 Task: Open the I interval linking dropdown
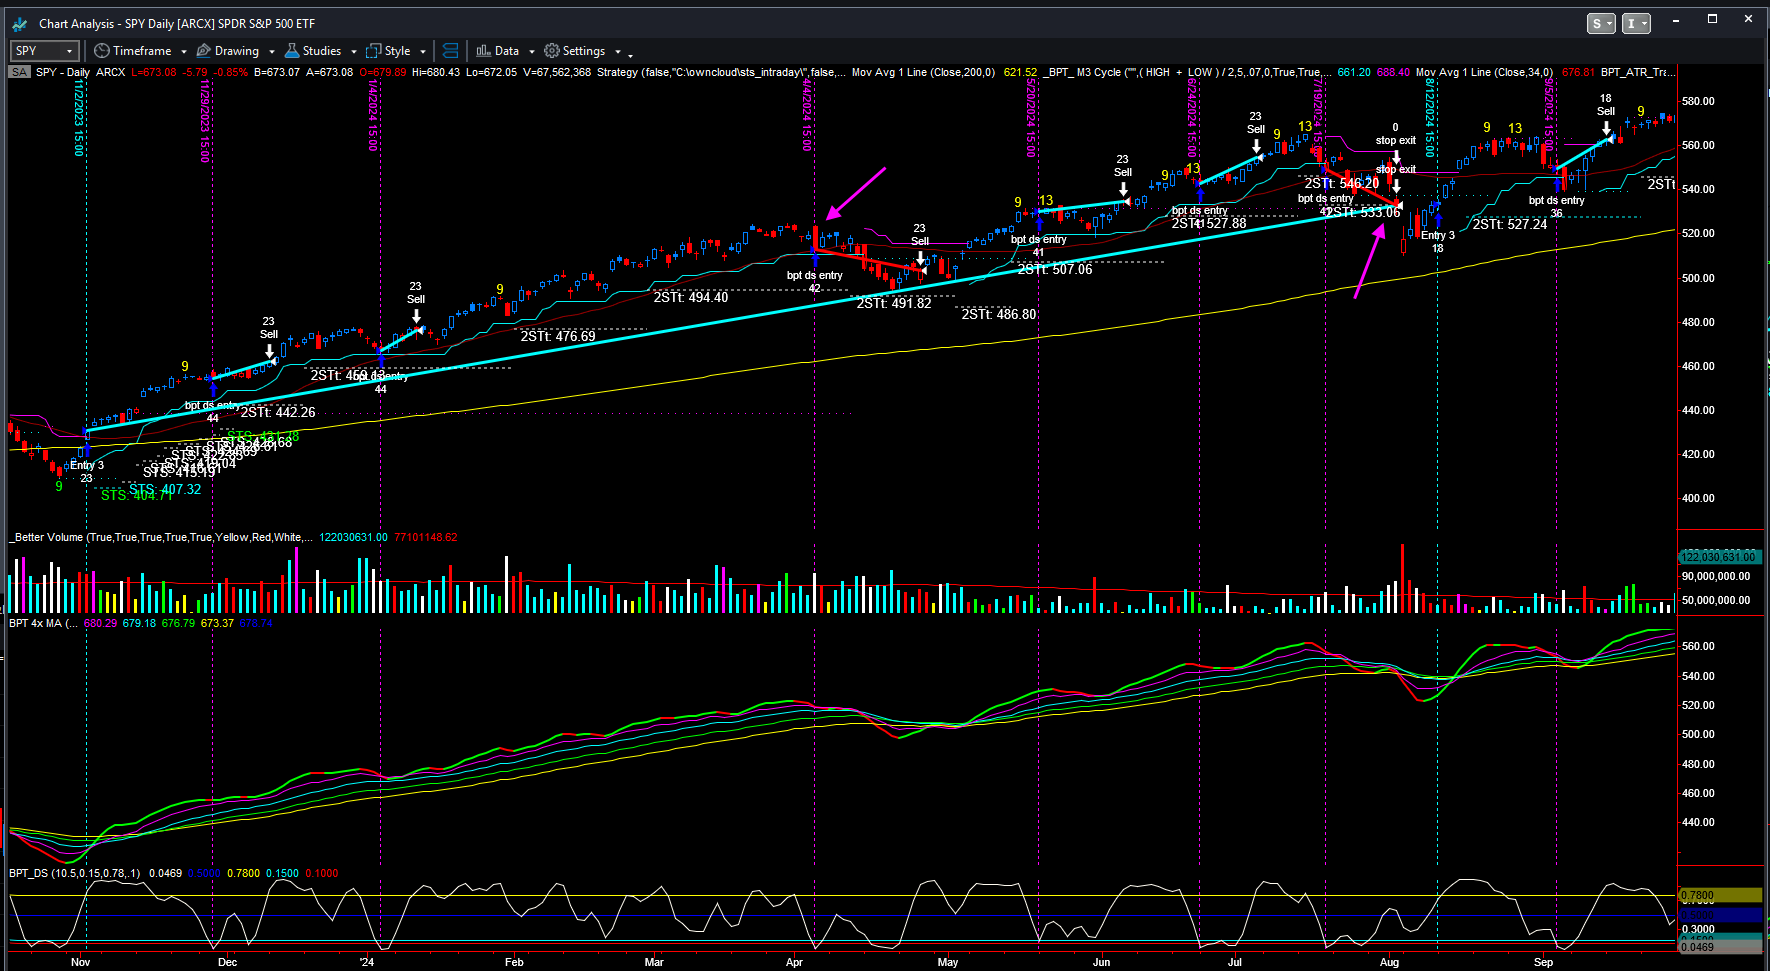point(1636,23)
